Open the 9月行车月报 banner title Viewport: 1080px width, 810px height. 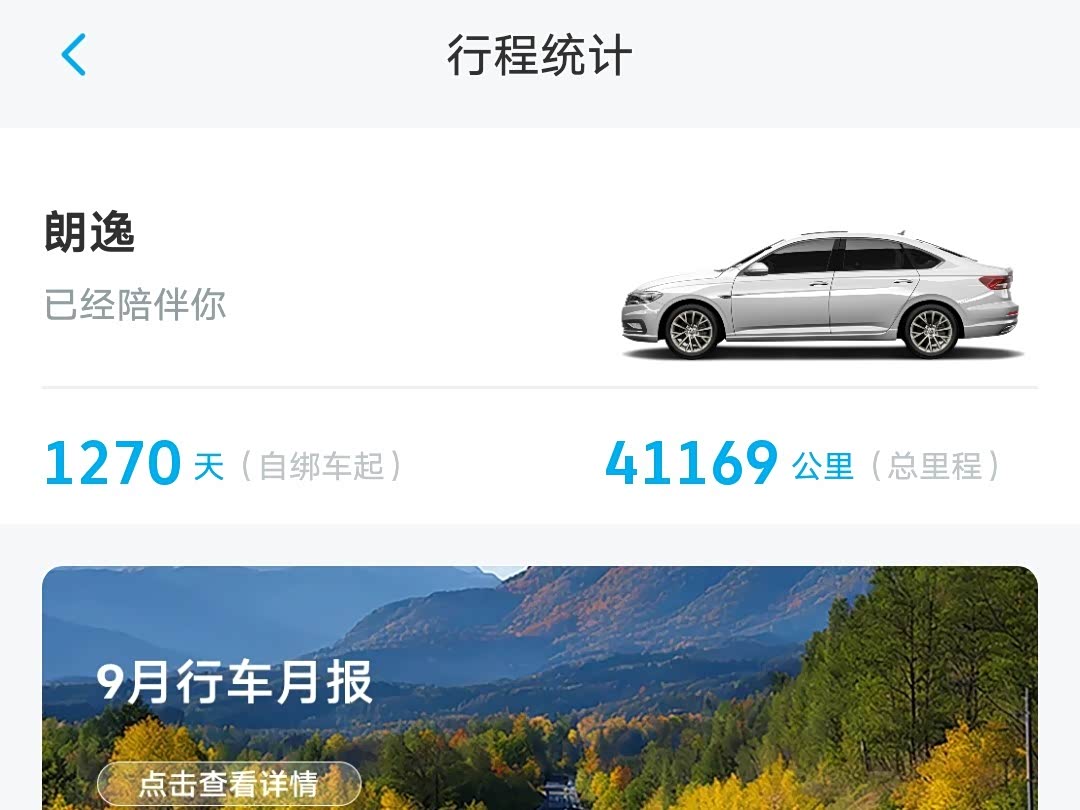pos(234,682)
